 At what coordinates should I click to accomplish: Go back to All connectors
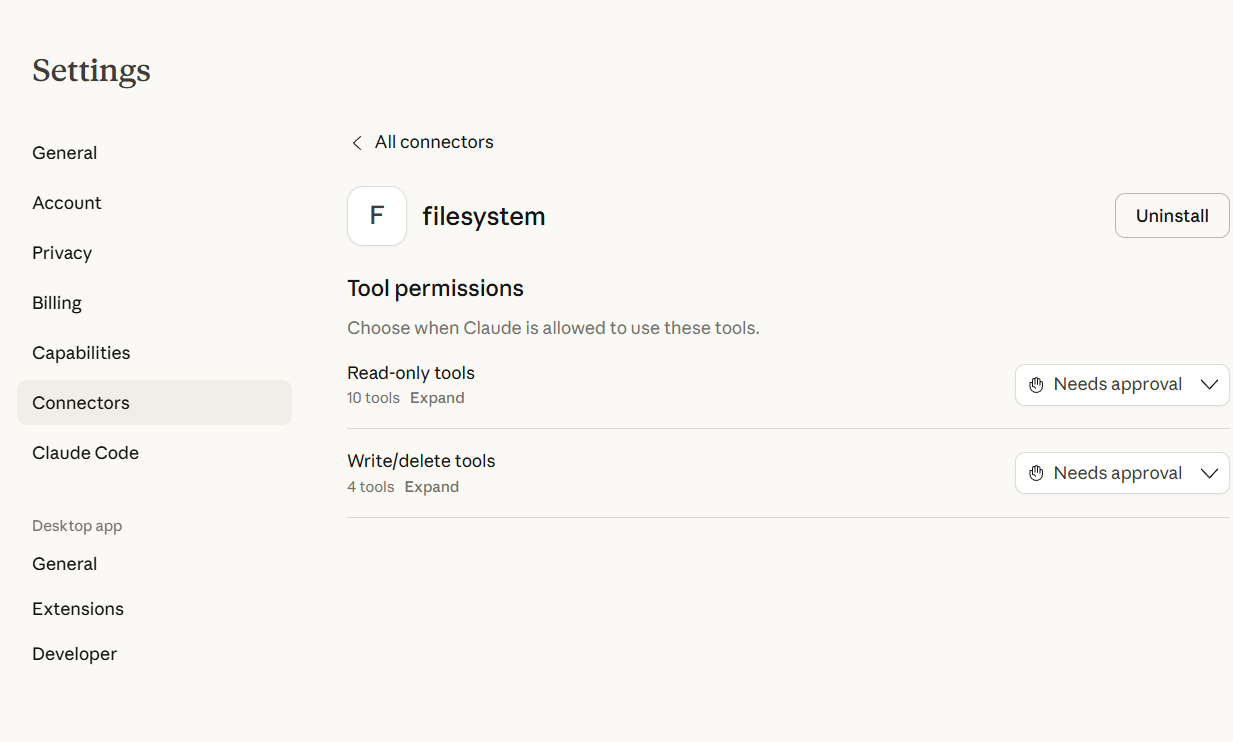[x=434, y=142]
